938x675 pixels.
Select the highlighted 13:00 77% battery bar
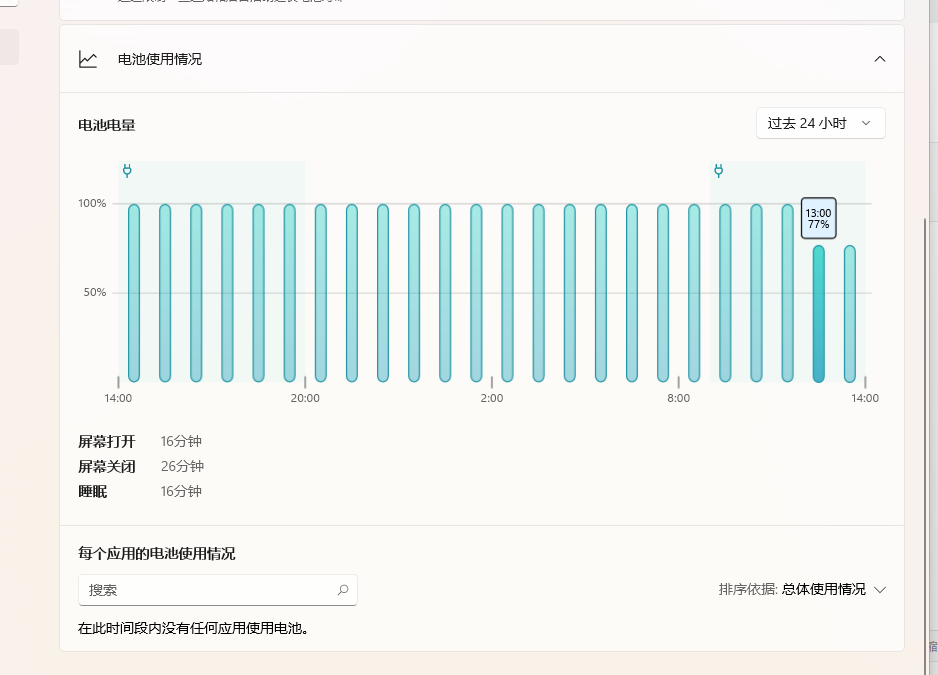click(x=818, y=314)
